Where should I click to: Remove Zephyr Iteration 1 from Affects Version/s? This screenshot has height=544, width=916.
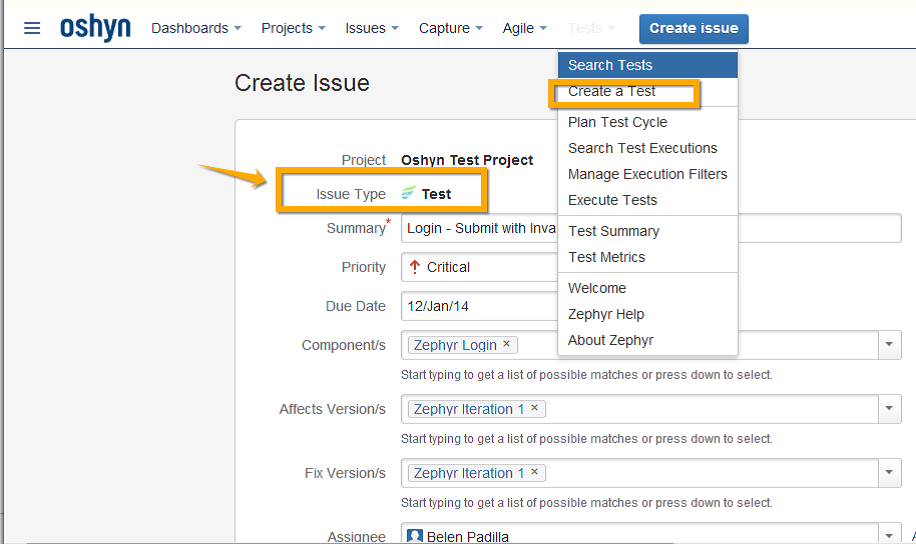tap(534, 408)
